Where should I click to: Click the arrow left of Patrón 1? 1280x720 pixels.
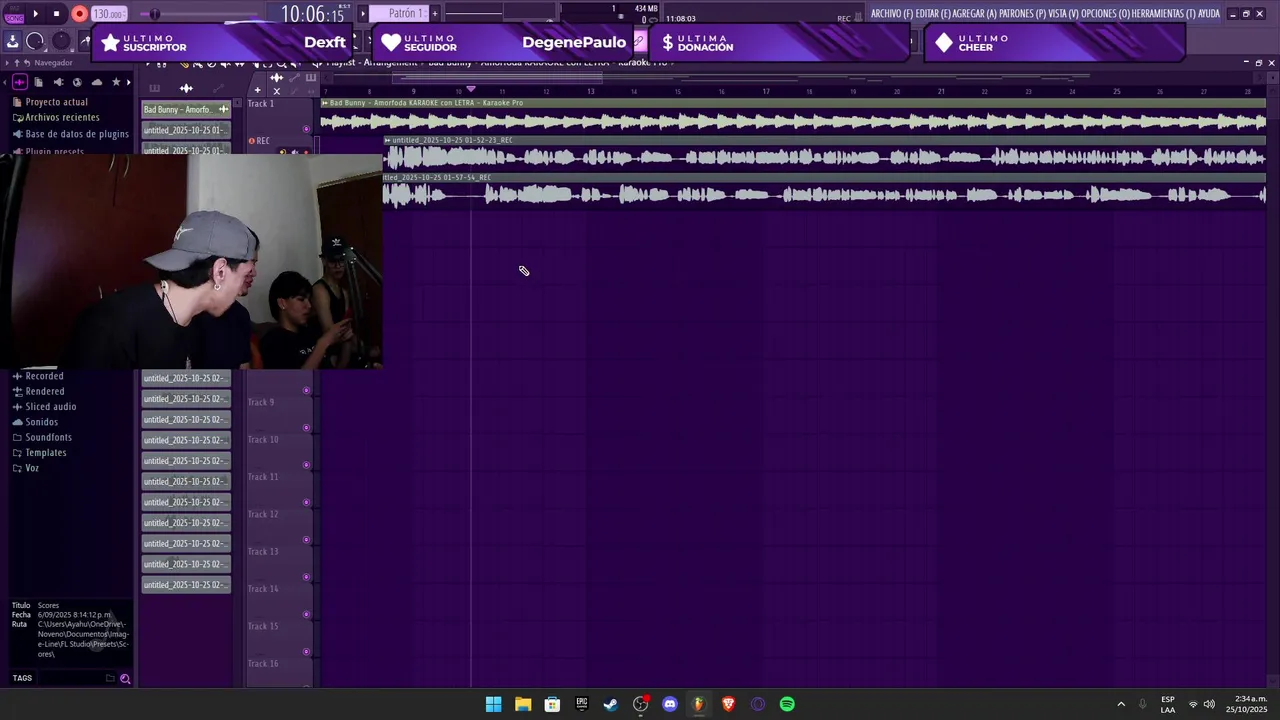pyautogui.click(x=363, y=13)
